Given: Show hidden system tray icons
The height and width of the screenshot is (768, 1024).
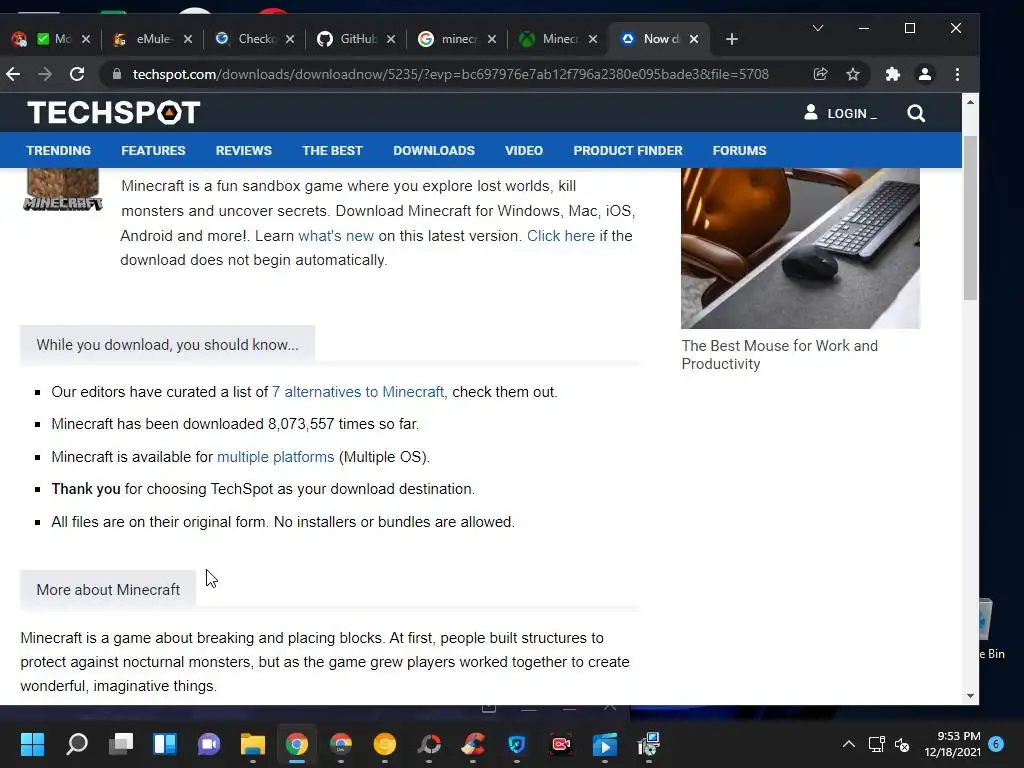Looking at the screenshot, I should click(848, 744).
